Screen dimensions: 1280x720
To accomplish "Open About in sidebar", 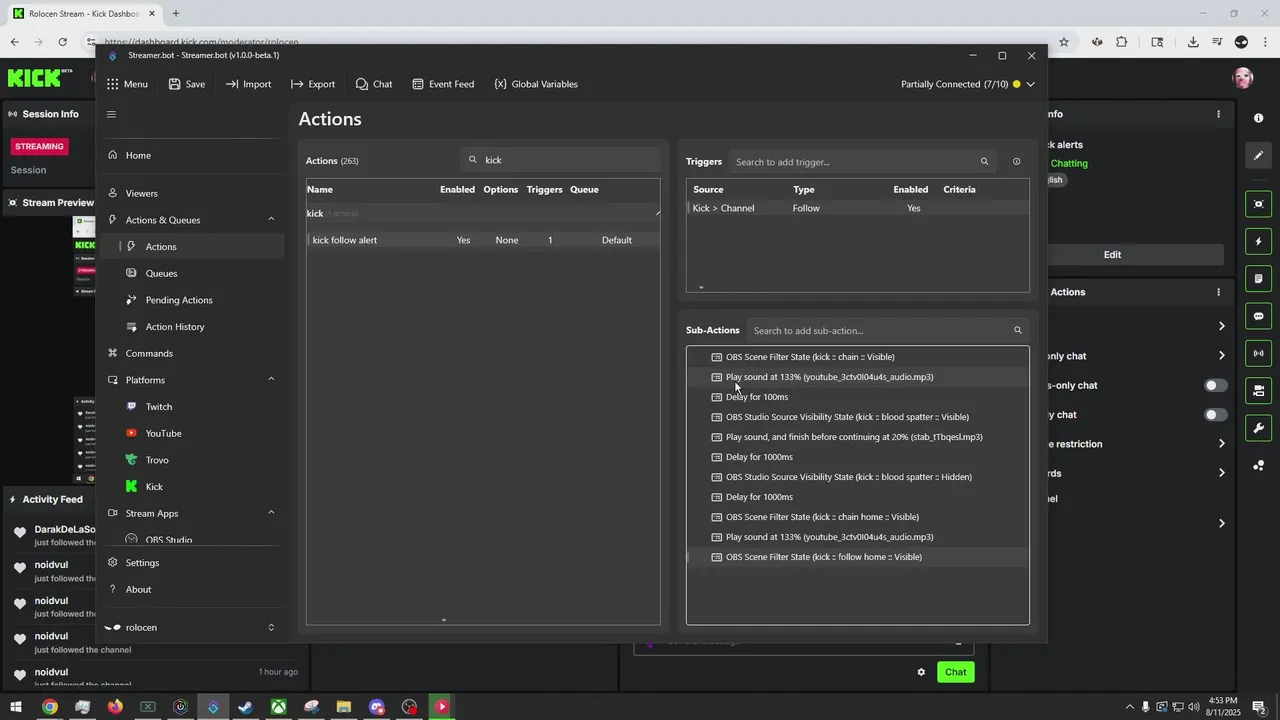I will [139, 589].
